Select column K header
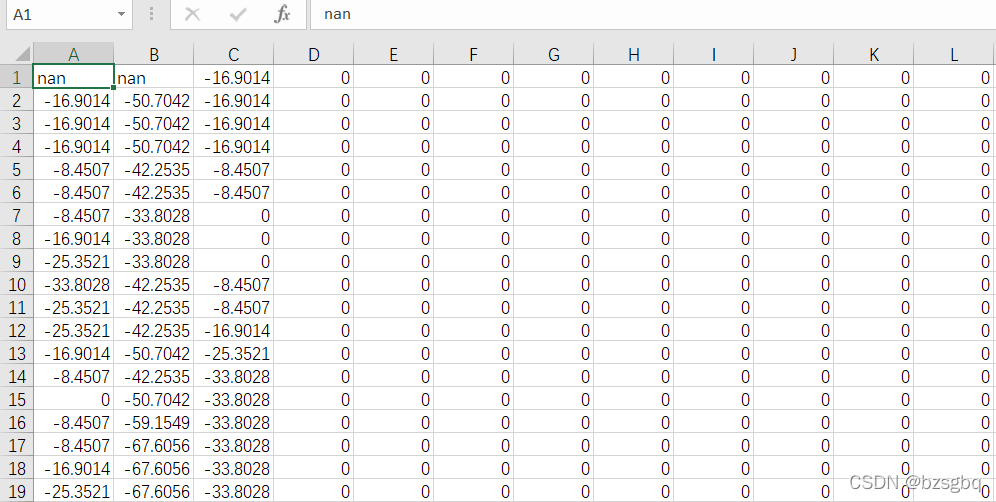Viewport: 996px width, 502px height. click(874, 54)
